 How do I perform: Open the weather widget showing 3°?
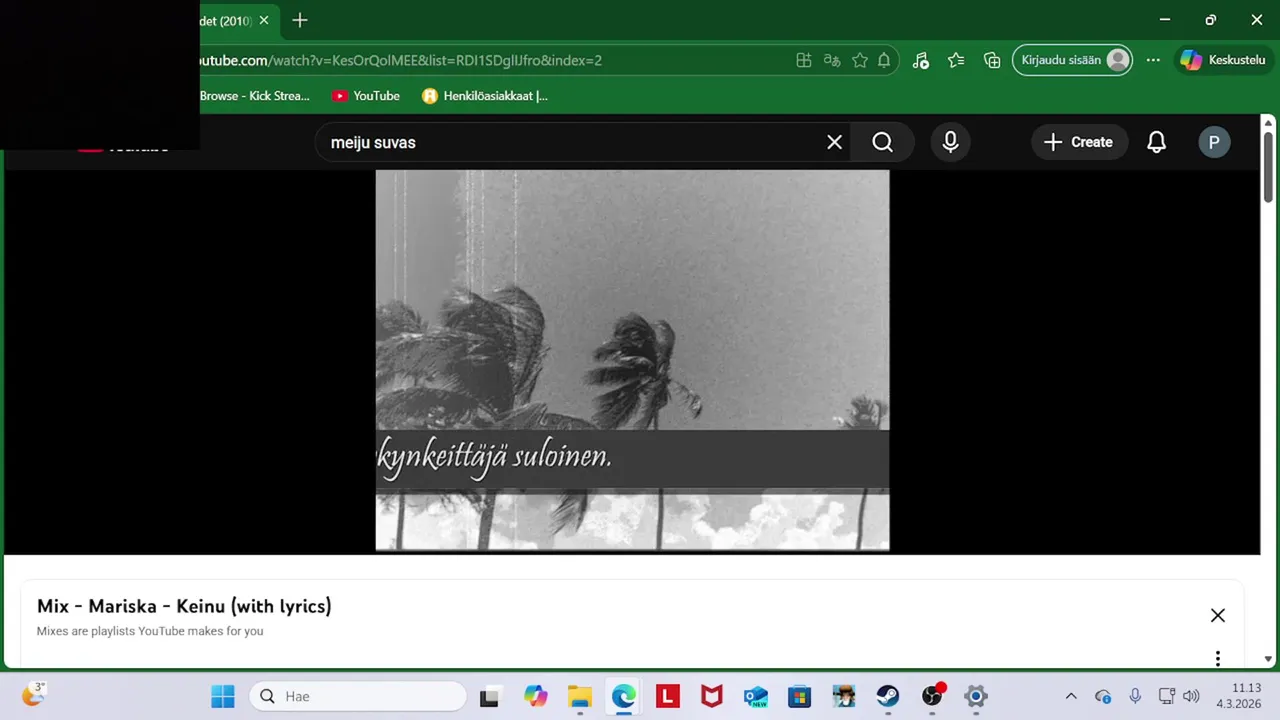point(33,694)
